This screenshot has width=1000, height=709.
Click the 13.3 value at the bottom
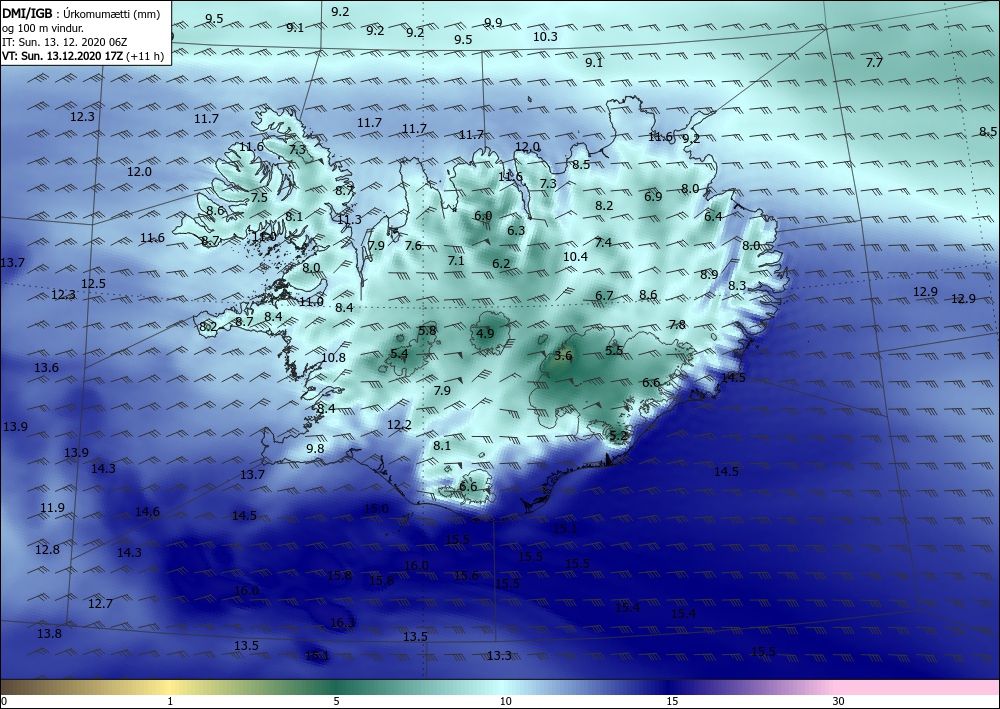(x=499, y=655)
